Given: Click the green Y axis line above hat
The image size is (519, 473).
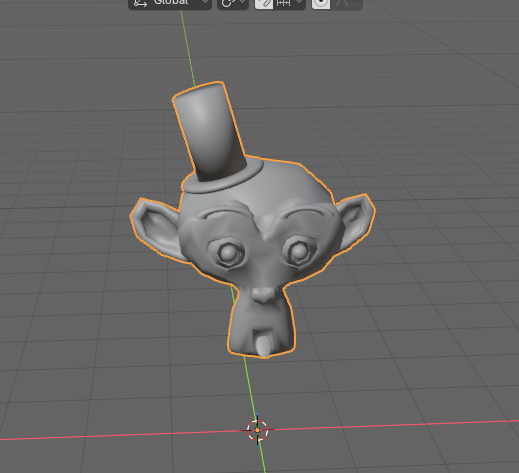Looking at the screenshot, I should pyautogui.click(x=188, y=47).
